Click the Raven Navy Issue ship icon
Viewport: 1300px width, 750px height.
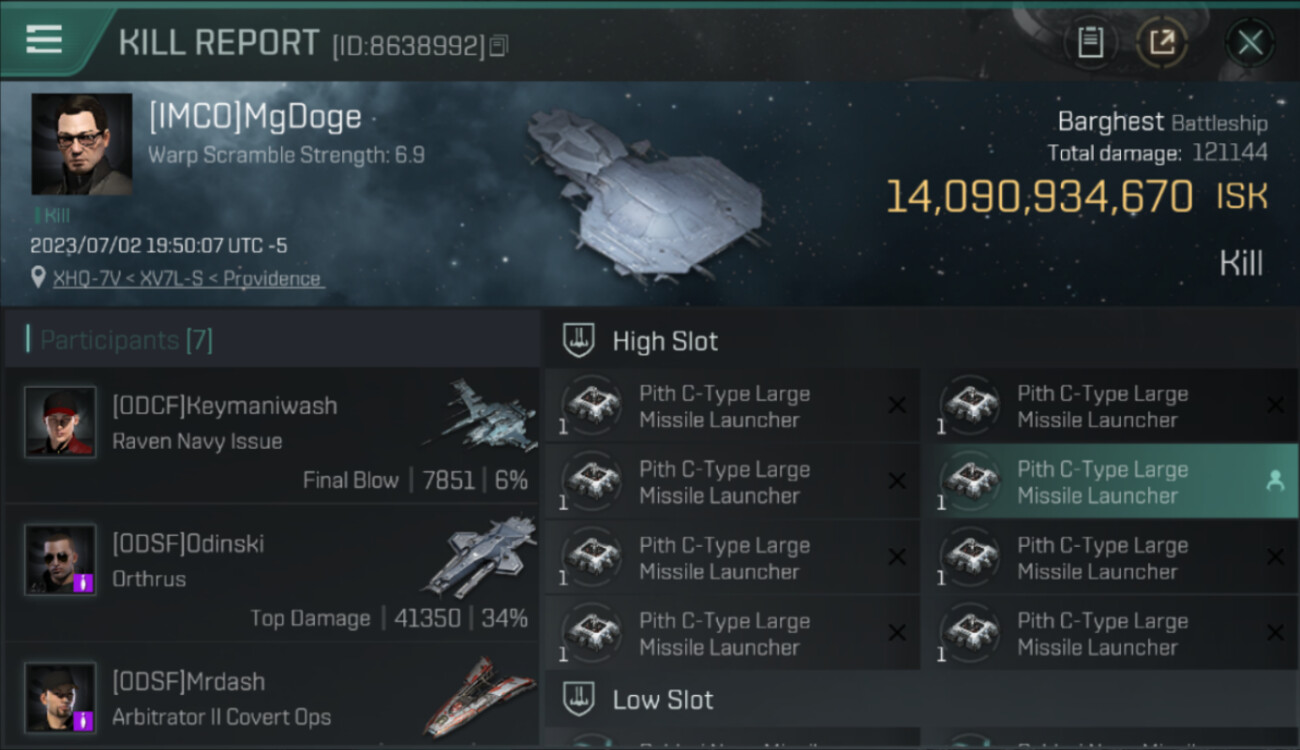point(476,413)
